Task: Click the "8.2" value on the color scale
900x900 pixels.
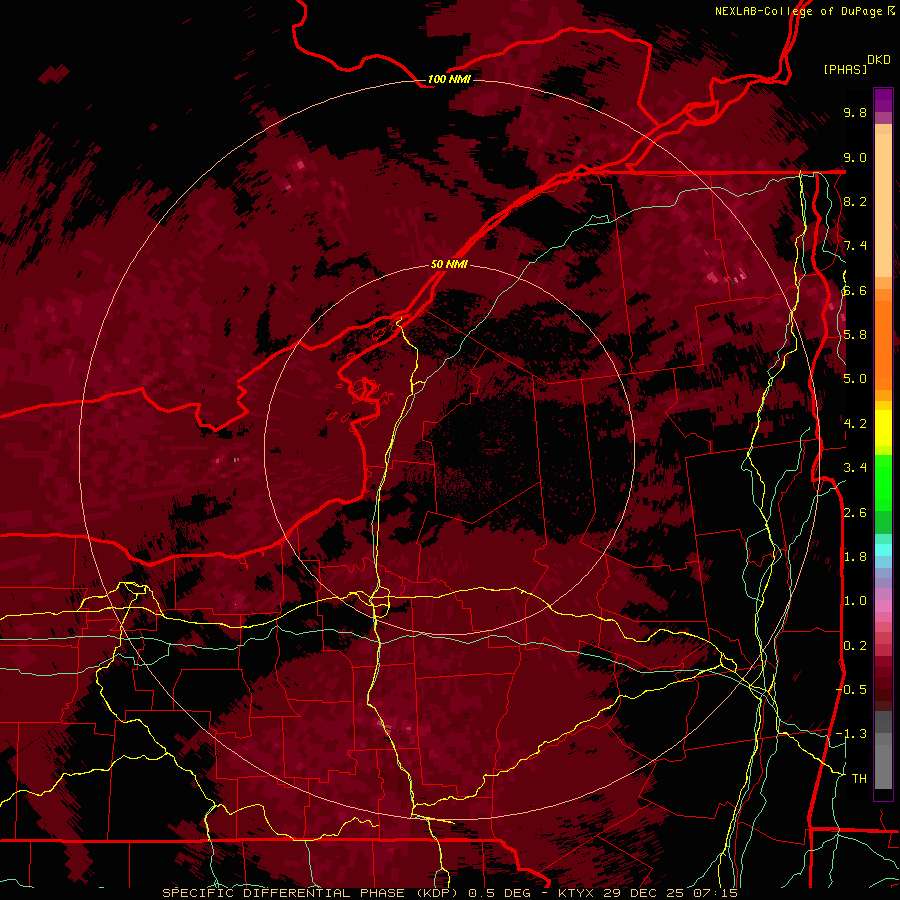Action: [x=855, y=201]
